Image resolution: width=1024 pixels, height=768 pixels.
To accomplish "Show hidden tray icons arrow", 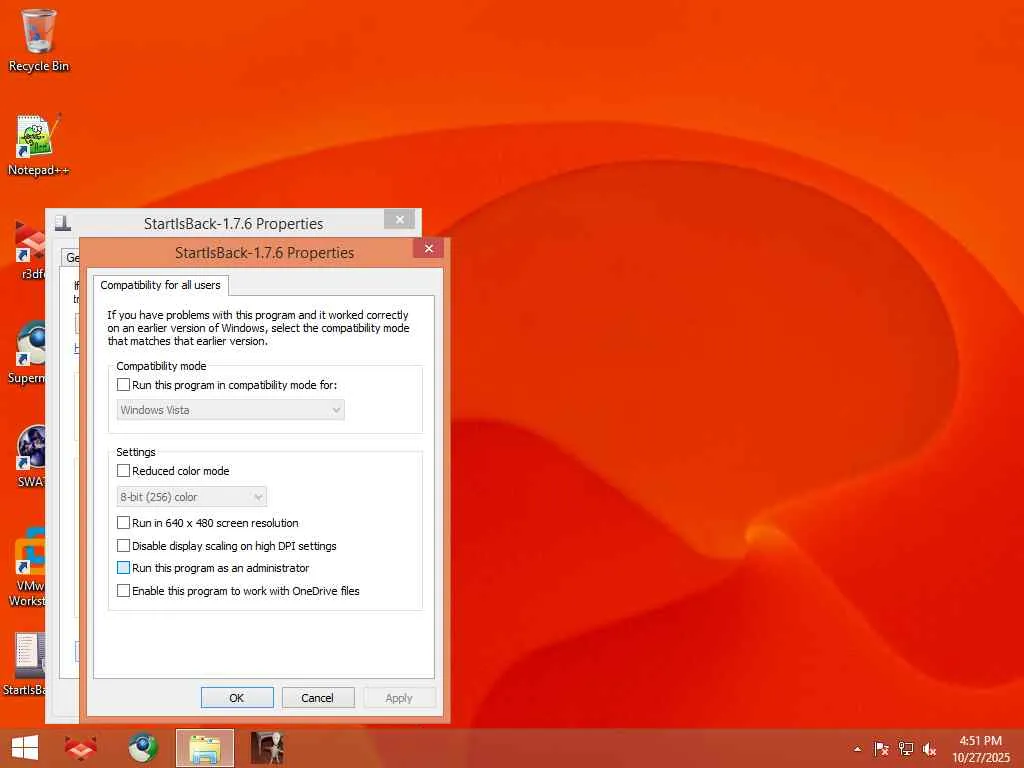I will coord(857,749).
